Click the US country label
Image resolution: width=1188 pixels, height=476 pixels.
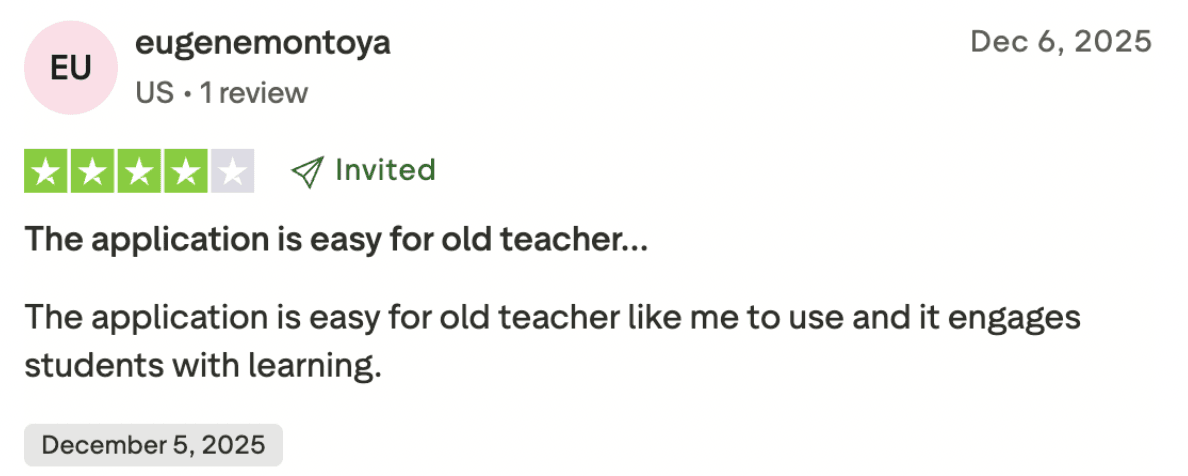[154, 93]
